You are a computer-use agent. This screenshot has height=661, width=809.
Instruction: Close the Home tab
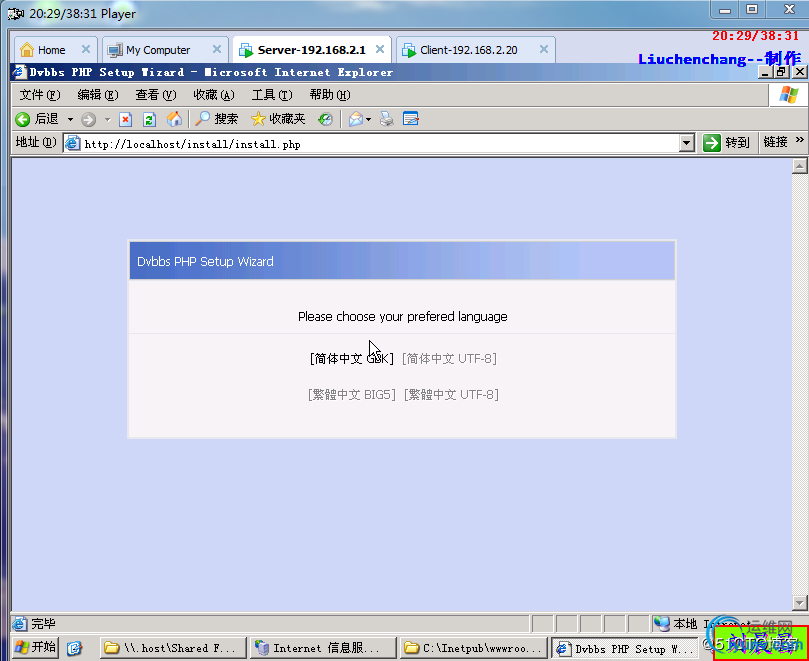pos(86,49)
